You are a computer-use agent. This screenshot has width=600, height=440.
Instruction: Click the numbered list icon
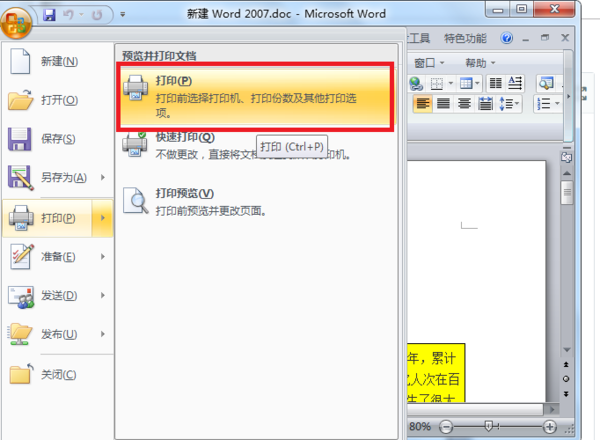pyautogui.click(x=543, y=104)
